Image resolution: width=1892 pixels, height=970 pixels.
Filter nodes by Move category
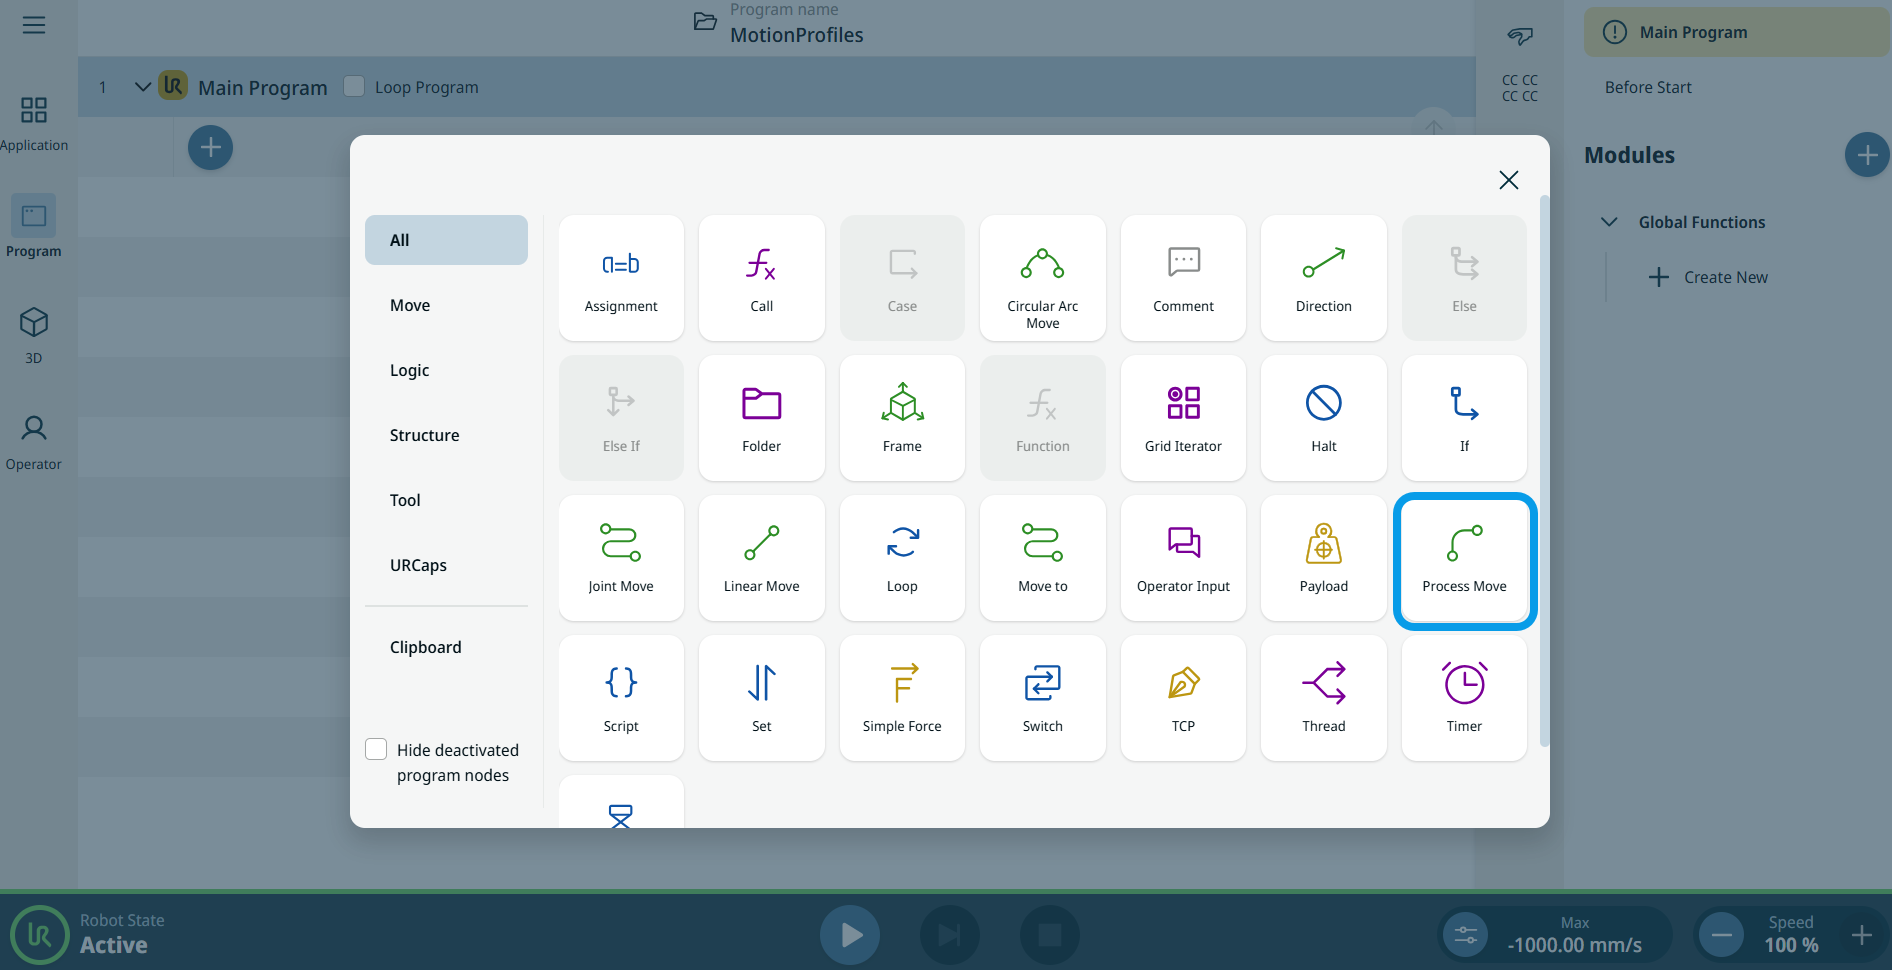tap(410, 305)
